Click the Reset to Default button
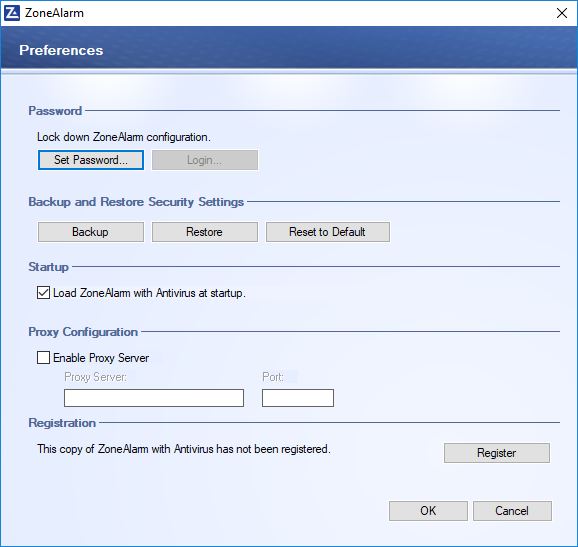 [x=328, y=232]
